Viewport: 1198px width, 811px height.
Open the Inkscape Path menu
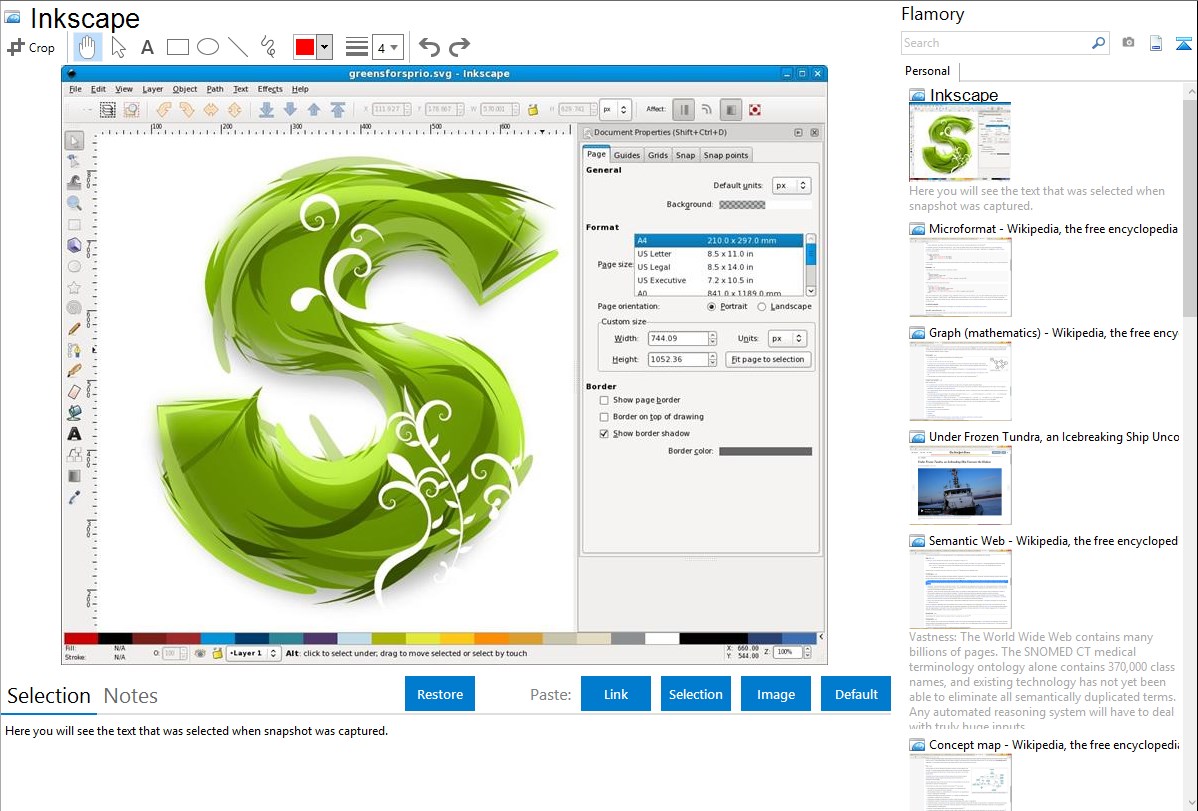215,89
